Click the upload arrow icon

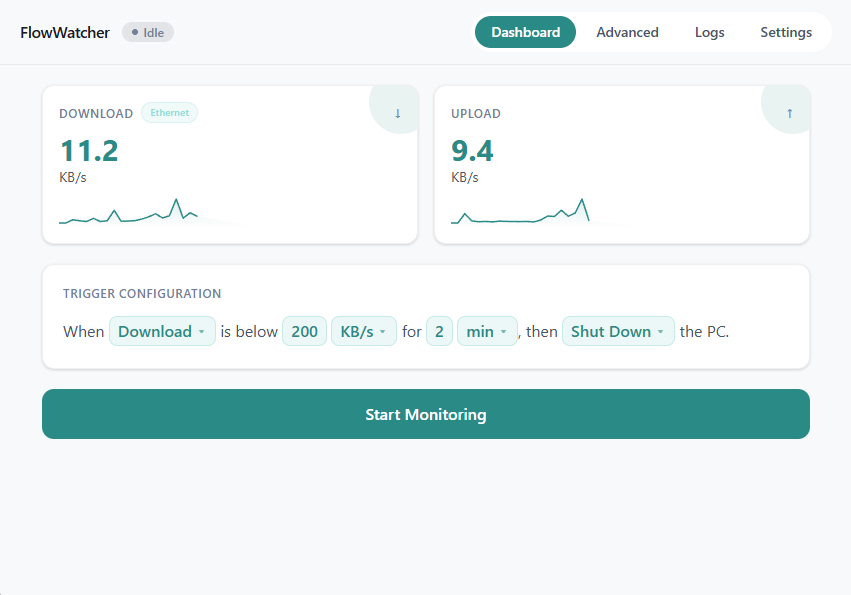[789, 113]
